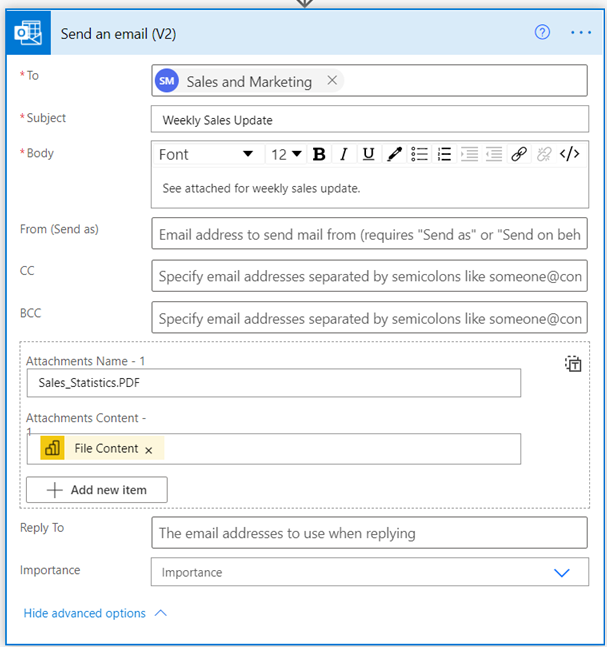Open the font color picker pen
The width and height of the screenshot is (607, 647).
pos(394,154)
